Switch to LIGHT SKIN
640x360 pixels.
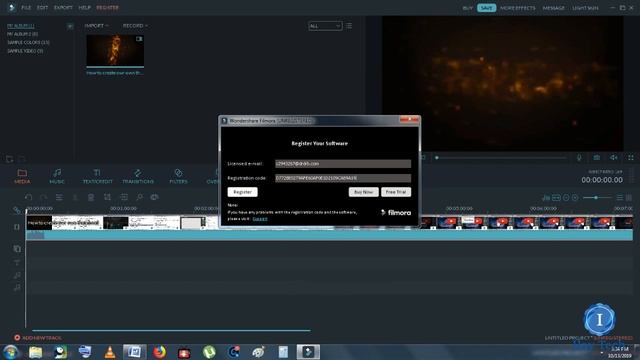(585, 8)
